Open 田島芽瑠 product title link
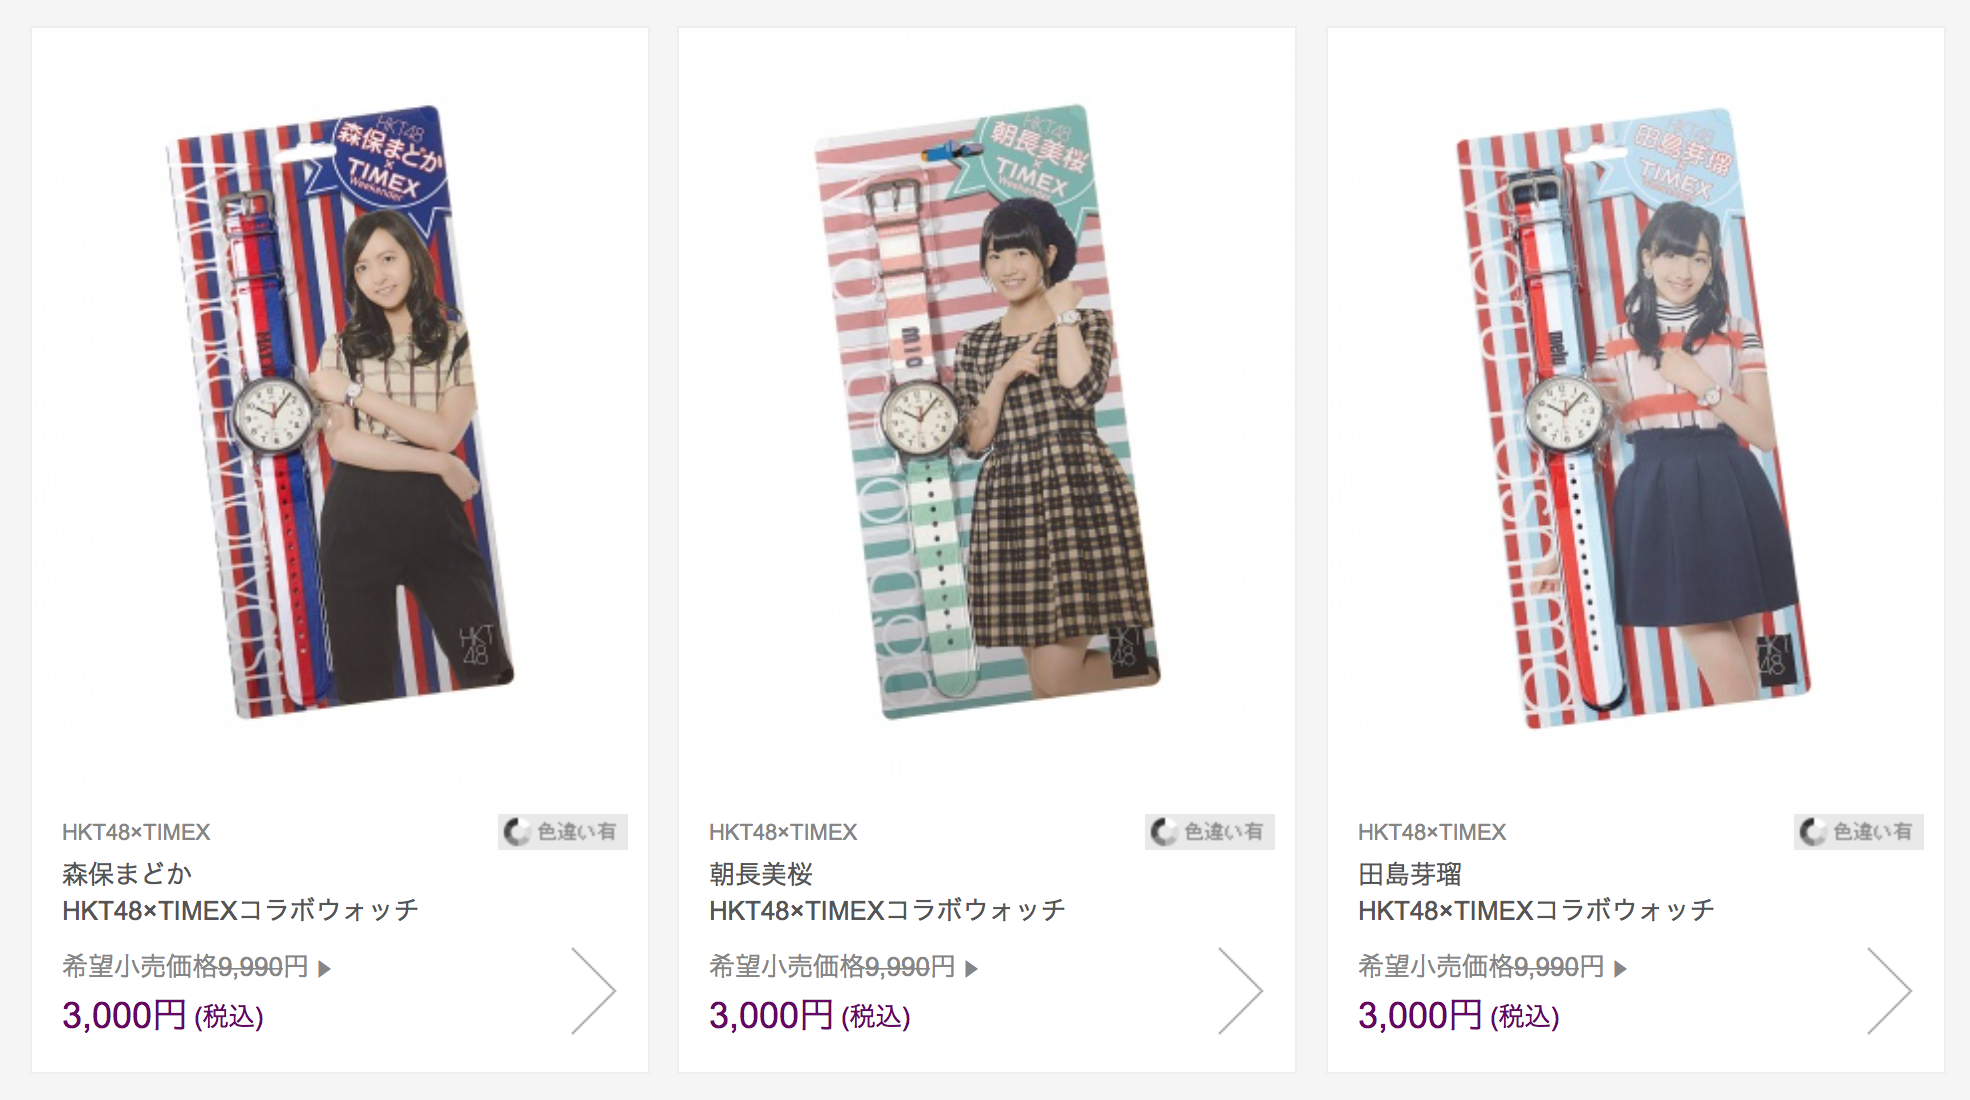Screen dimensions: 1970x1100 tap(1536, 892)
